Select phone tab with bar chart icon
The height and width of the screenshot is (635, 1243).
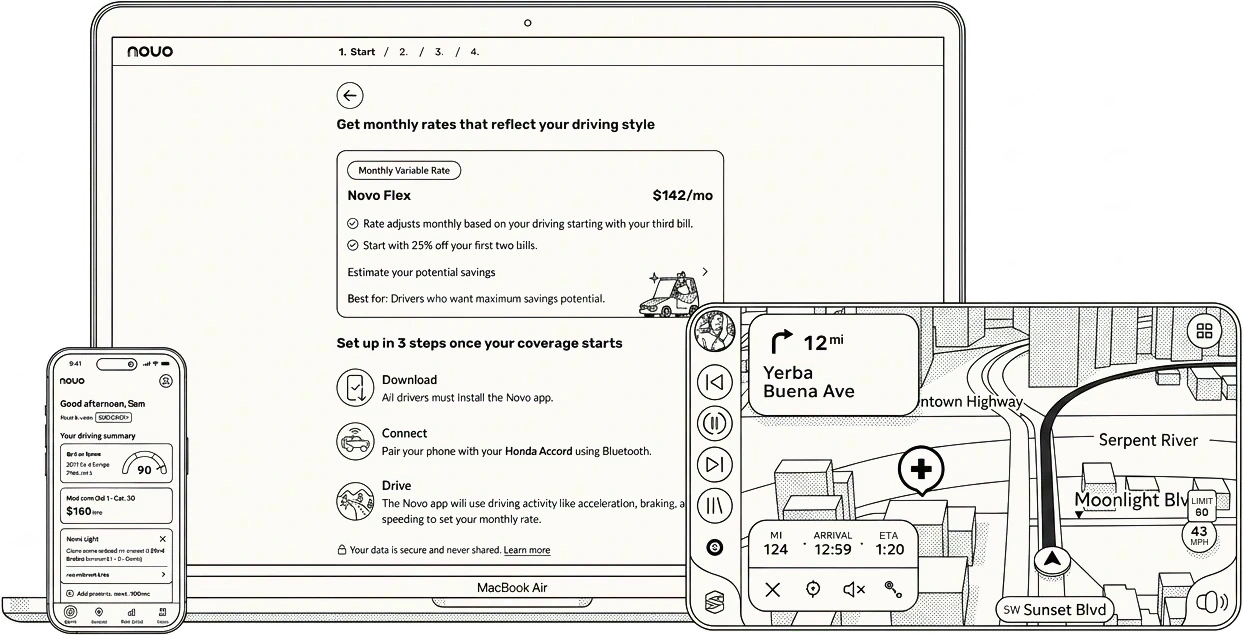click(131, 614)
